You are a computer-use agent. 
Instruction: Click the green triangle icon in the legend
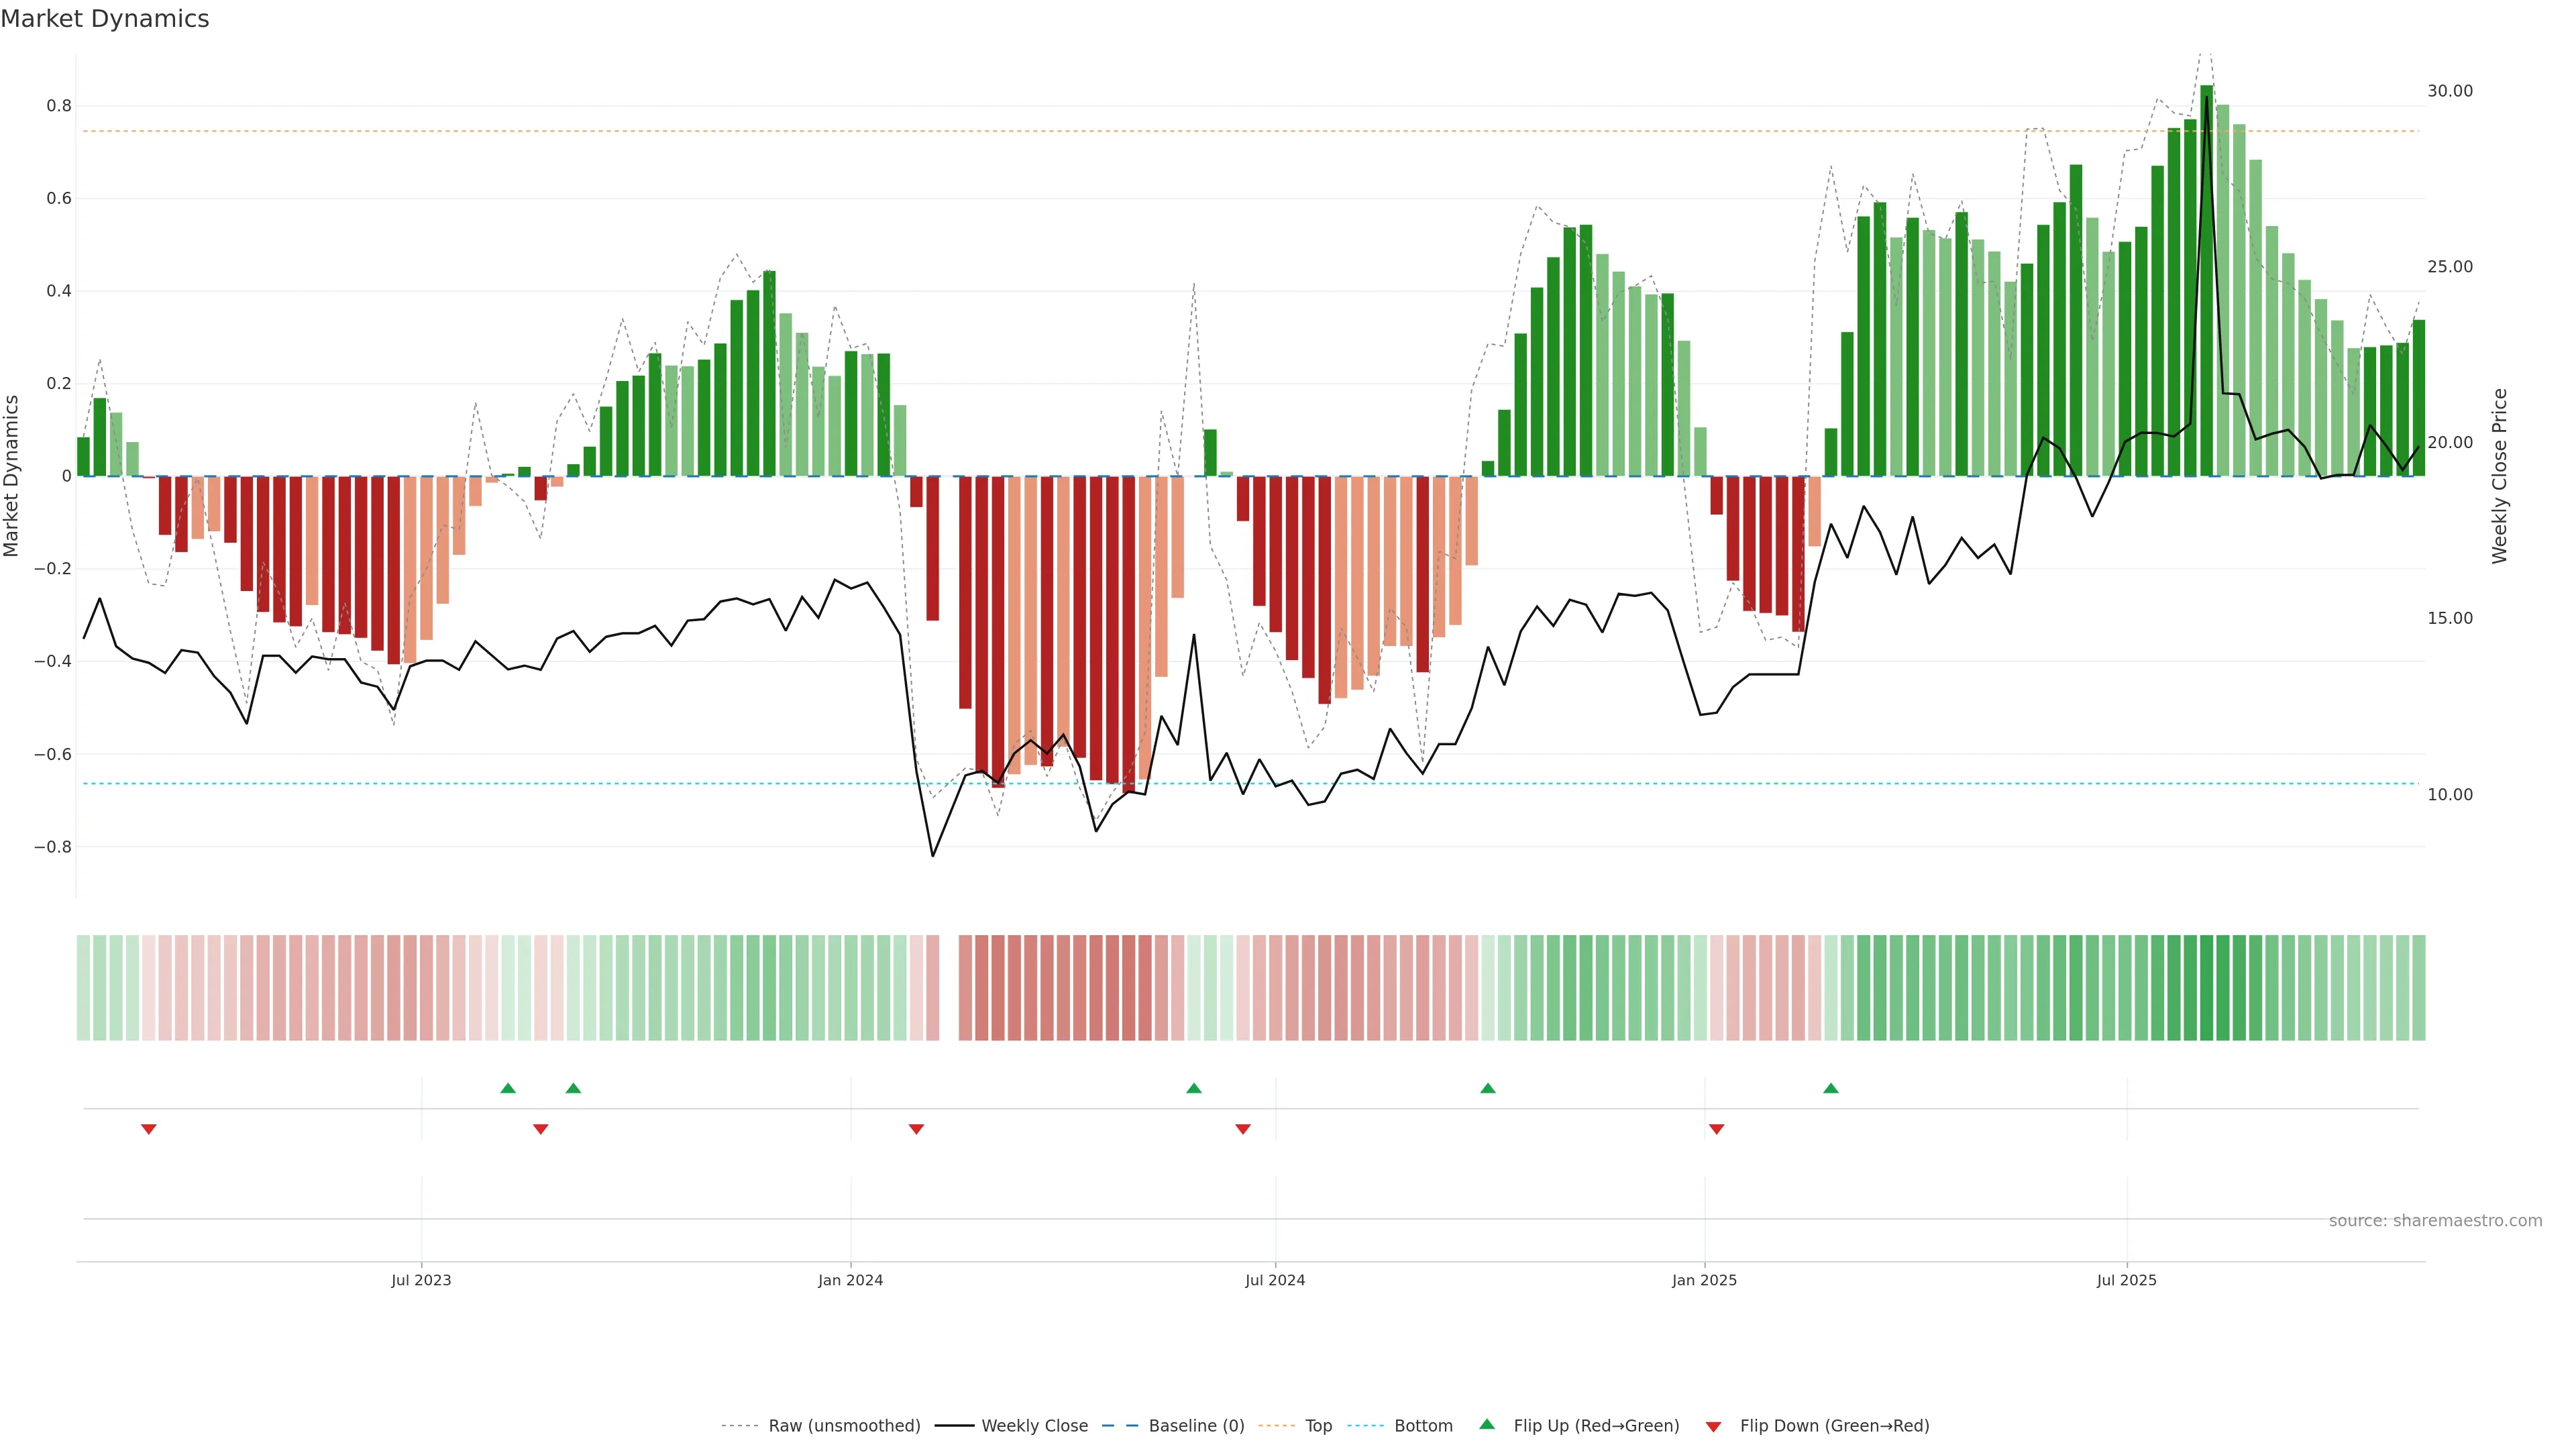(x=1487, y=1424)
